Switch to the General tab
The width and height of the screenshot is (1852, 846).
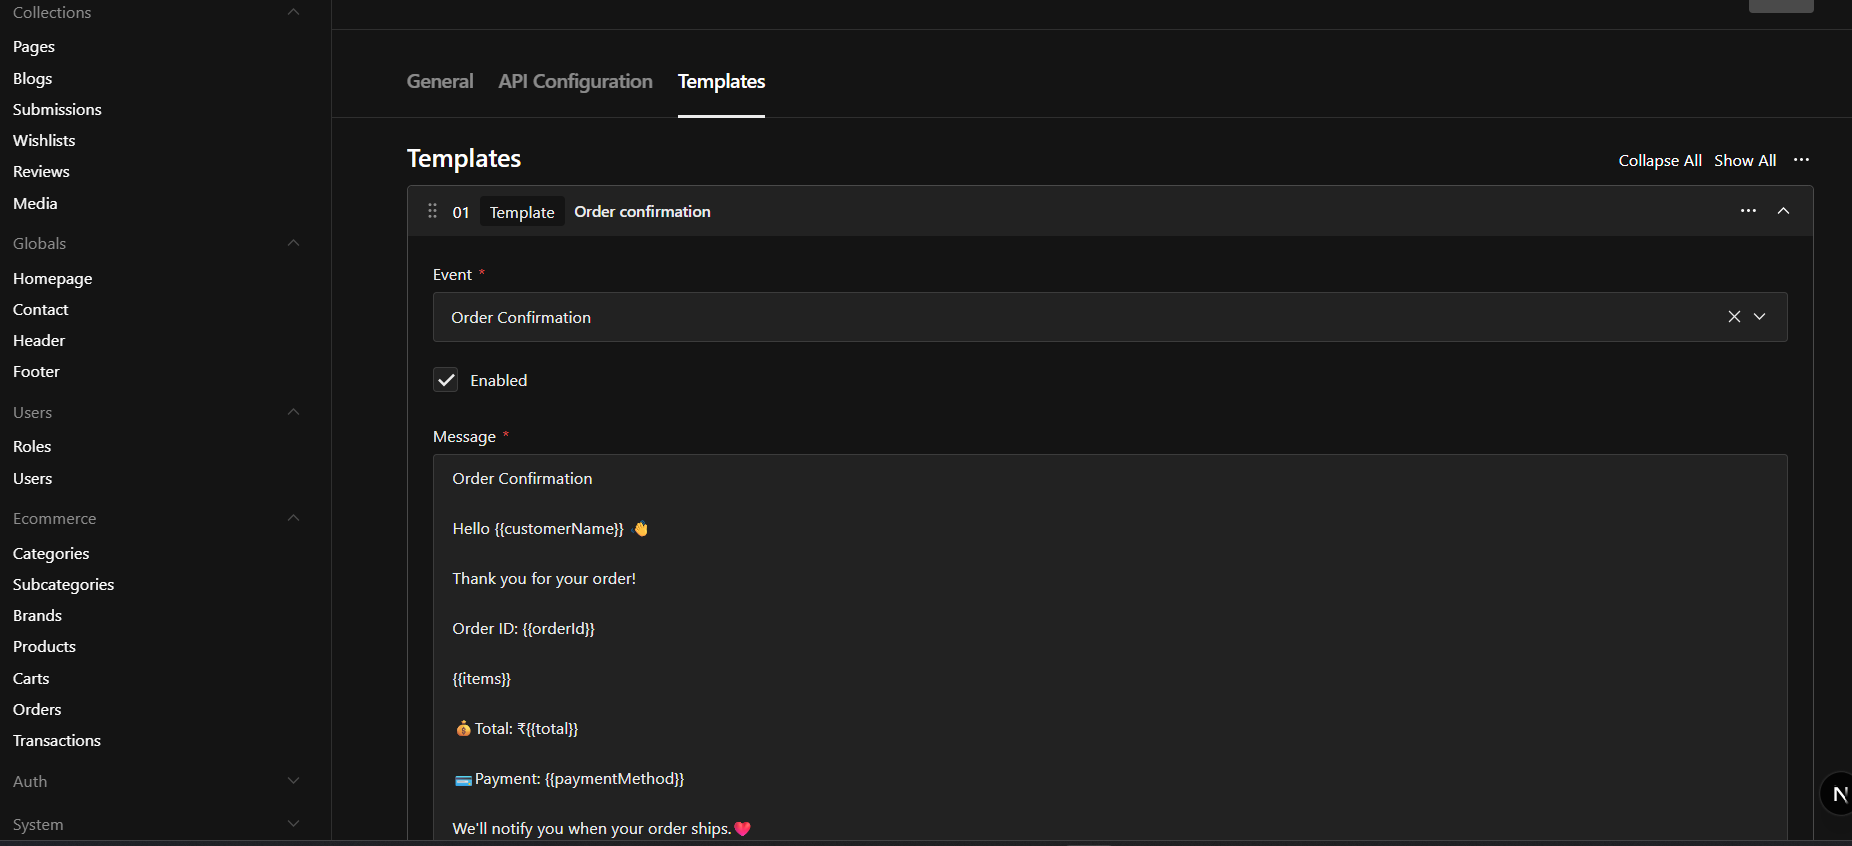(x=440, y=81)
